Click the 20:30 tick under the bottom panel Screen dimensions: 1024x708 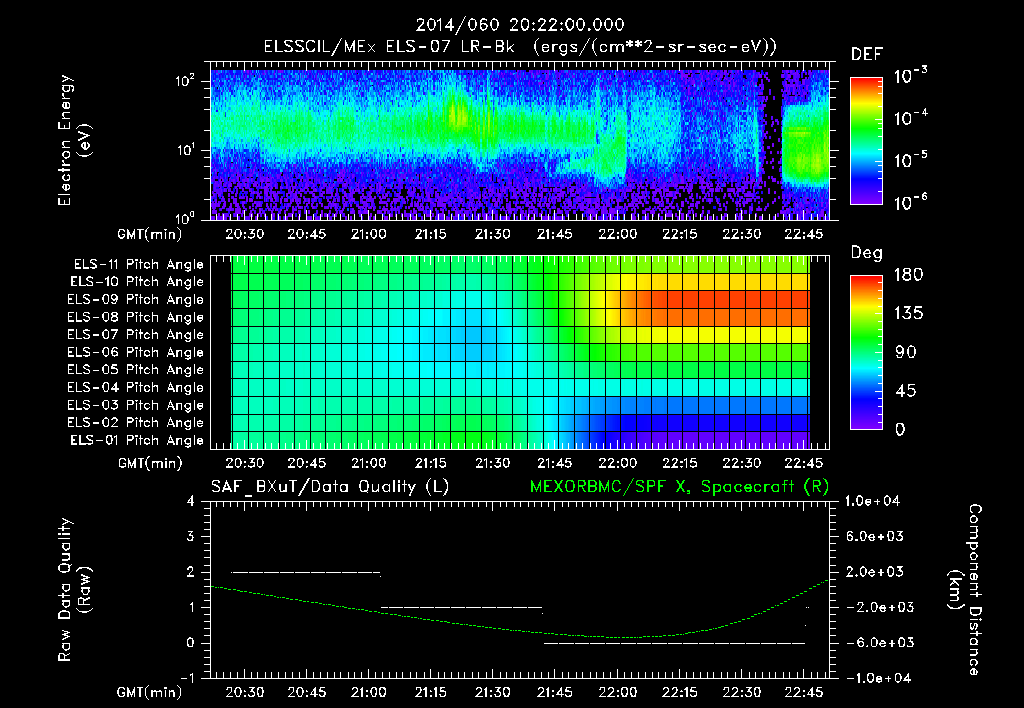(244, 692)
